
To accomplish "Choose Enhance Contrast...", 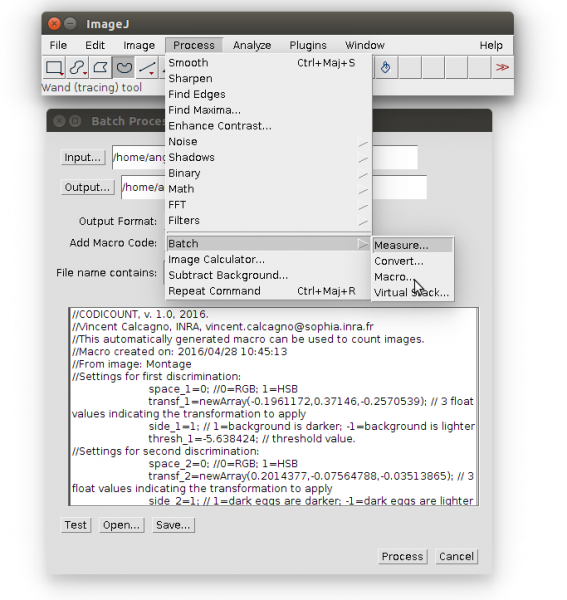I will [x=268, y=126].
